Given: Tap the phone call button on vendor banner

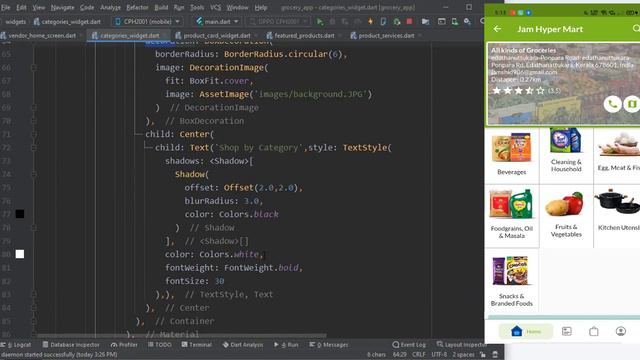Looking at the screenshot, I should click(x=612, y=104).
